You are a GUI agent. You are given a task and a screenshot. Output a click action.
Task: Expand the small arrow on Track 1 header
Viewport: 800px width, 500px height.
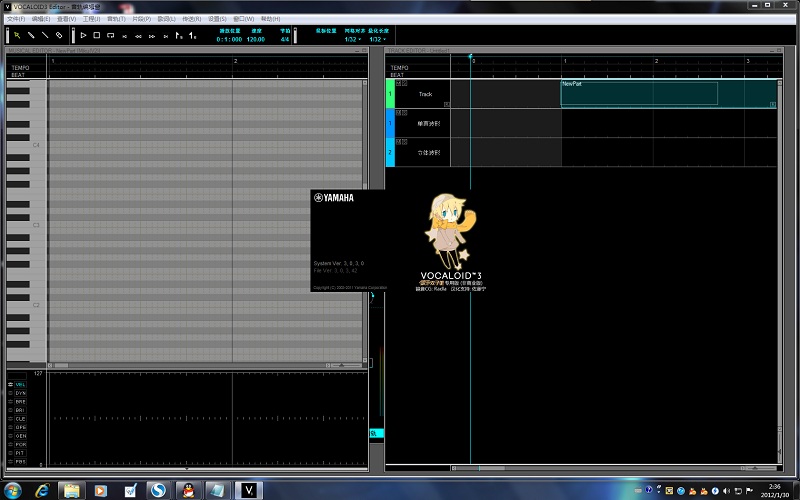tap(447, 103)
